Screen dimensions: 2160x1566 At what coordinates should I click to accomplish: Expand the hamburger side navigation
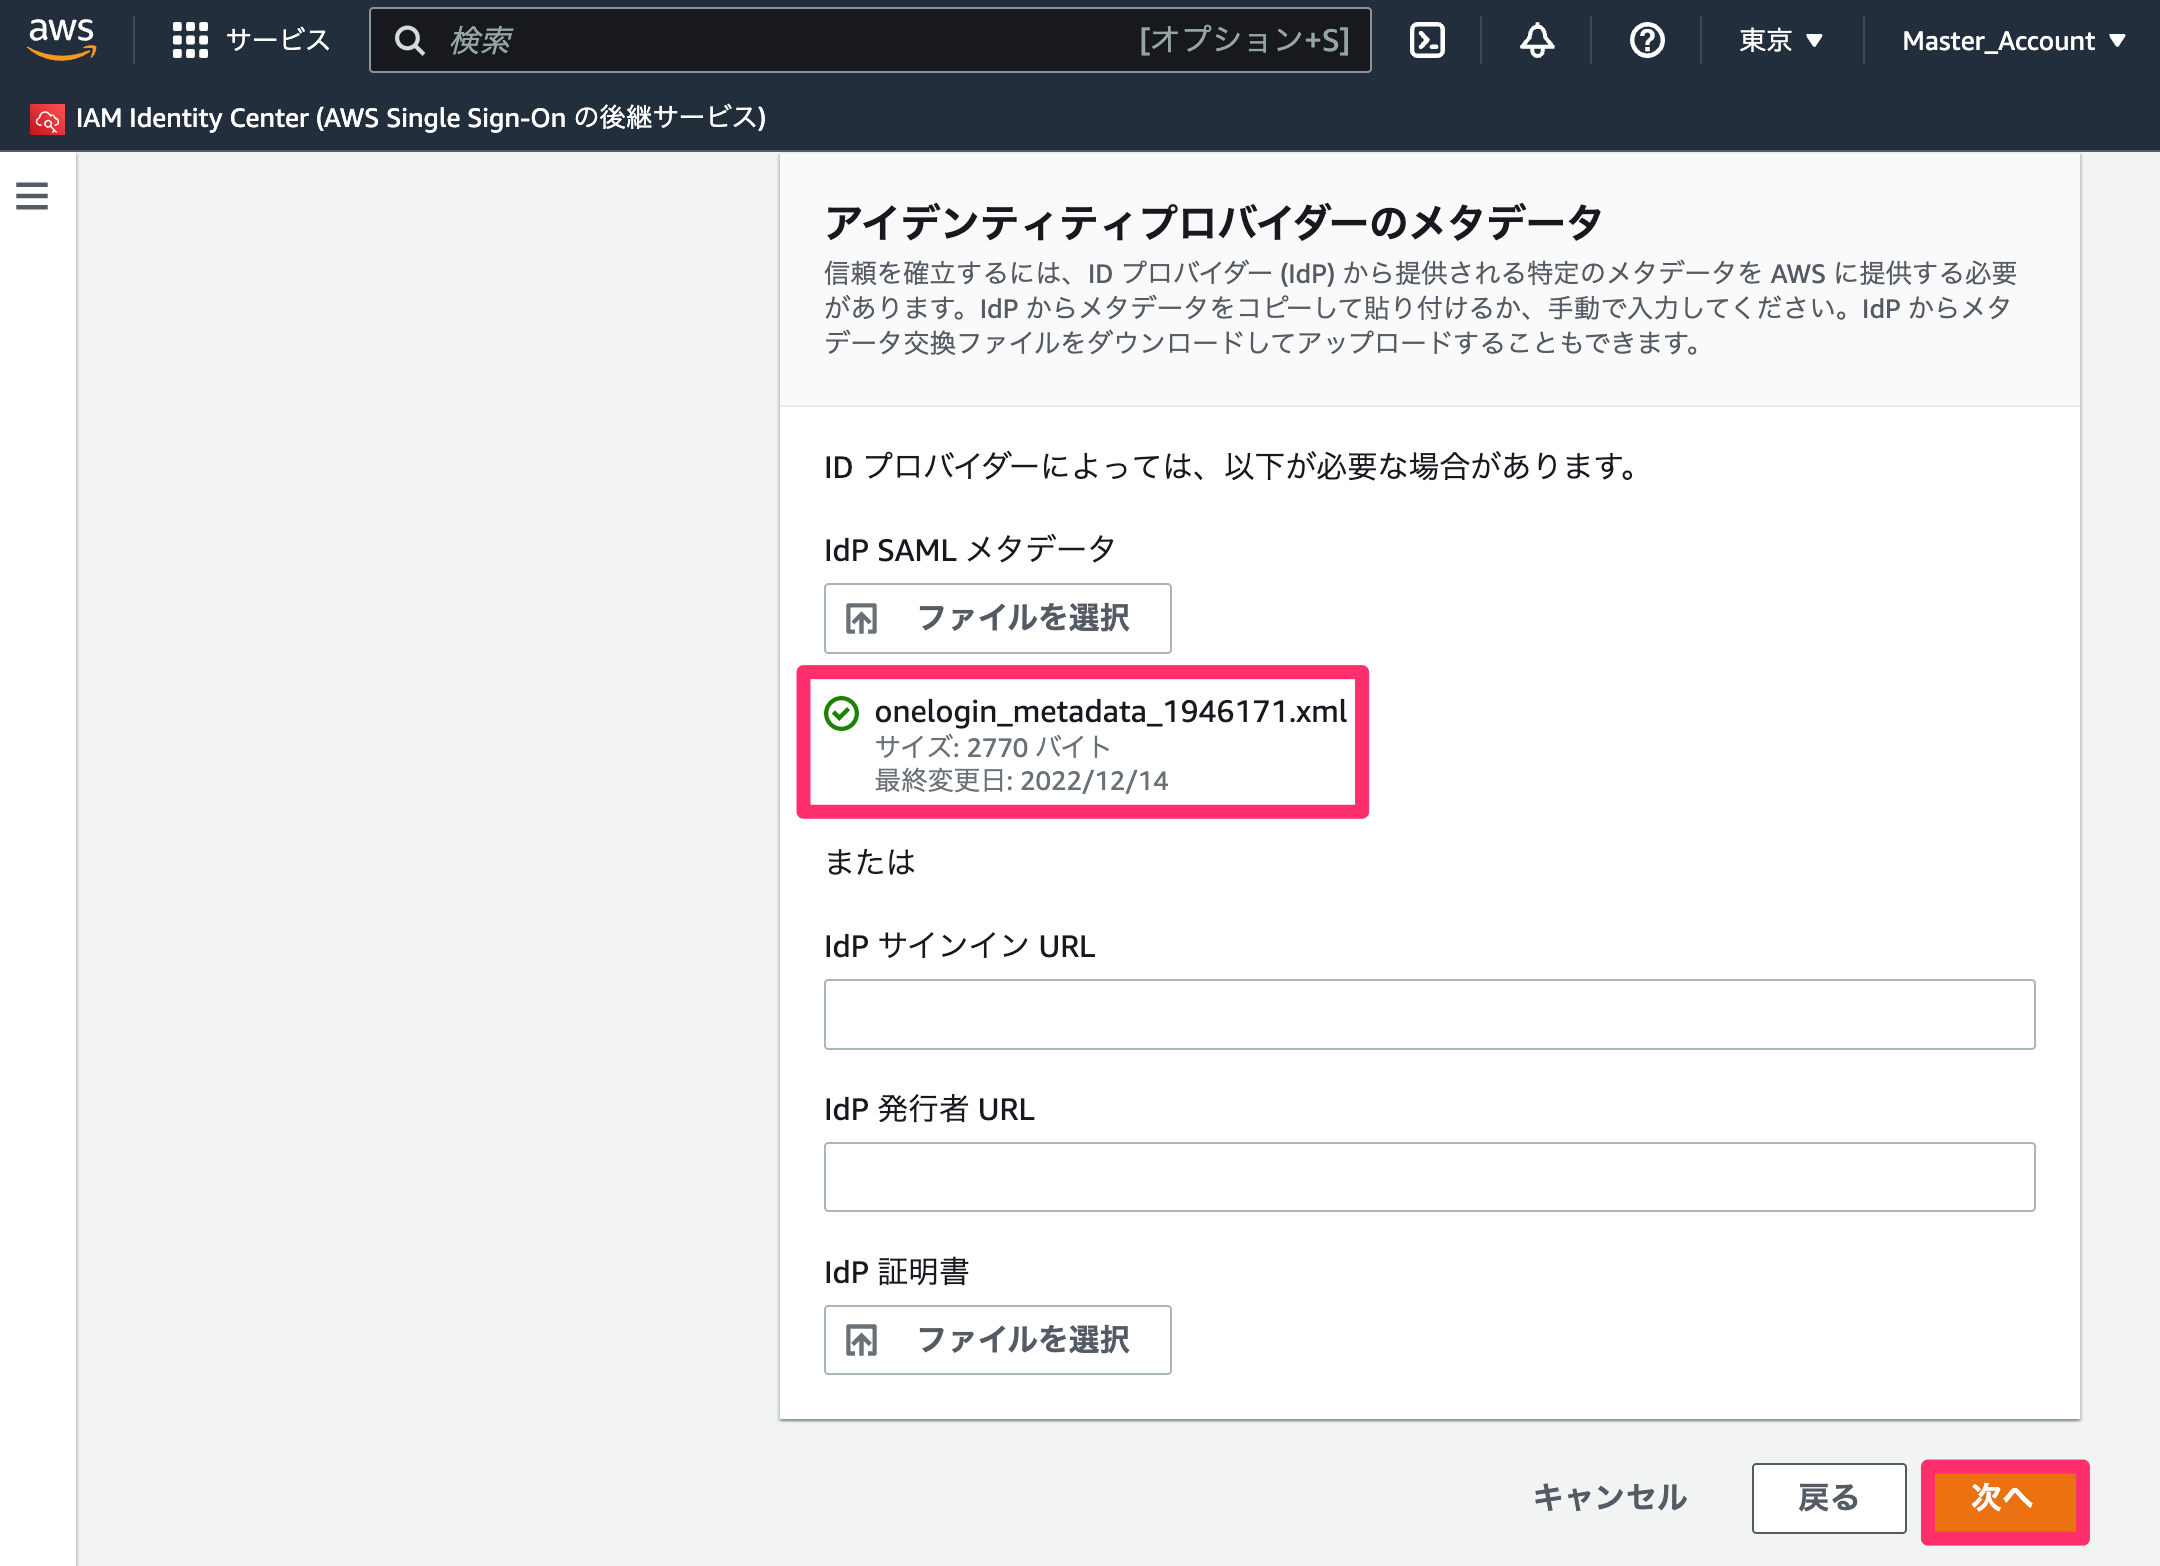[32, 196]
